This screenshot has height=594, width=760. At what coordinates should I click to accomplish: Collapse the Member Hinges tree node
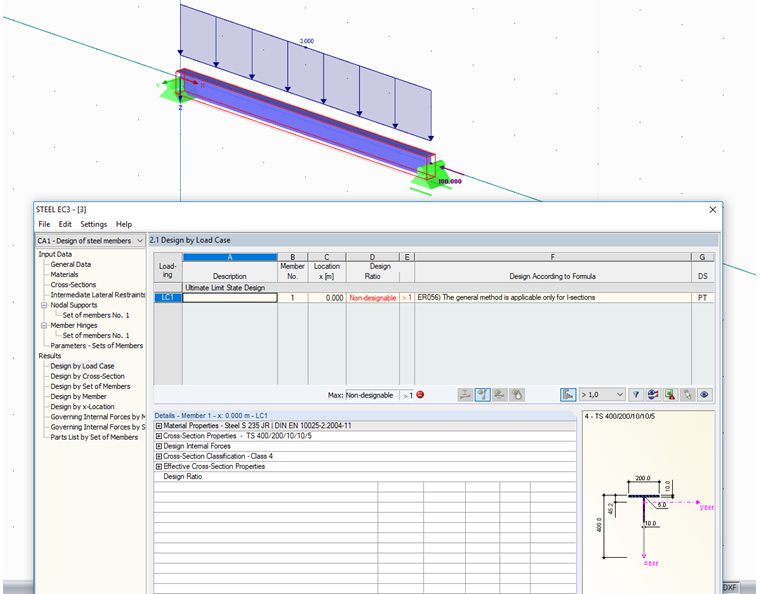click(44, 326)
